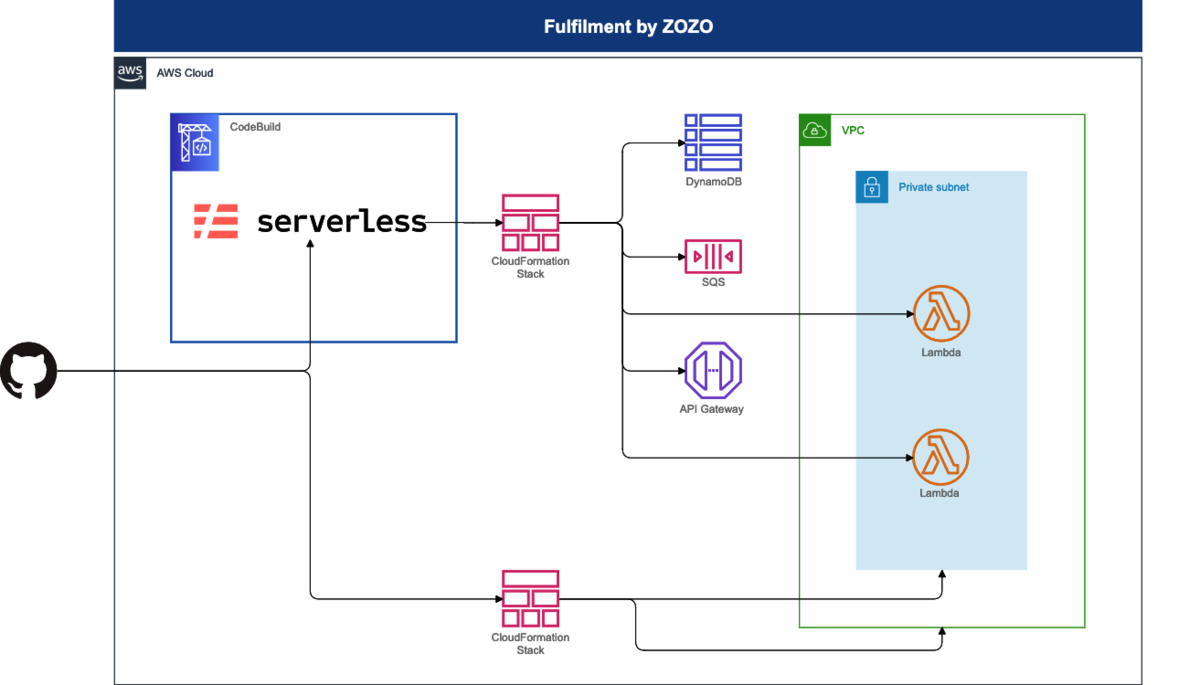Click the CodeBuild label text

coord(255,127)
